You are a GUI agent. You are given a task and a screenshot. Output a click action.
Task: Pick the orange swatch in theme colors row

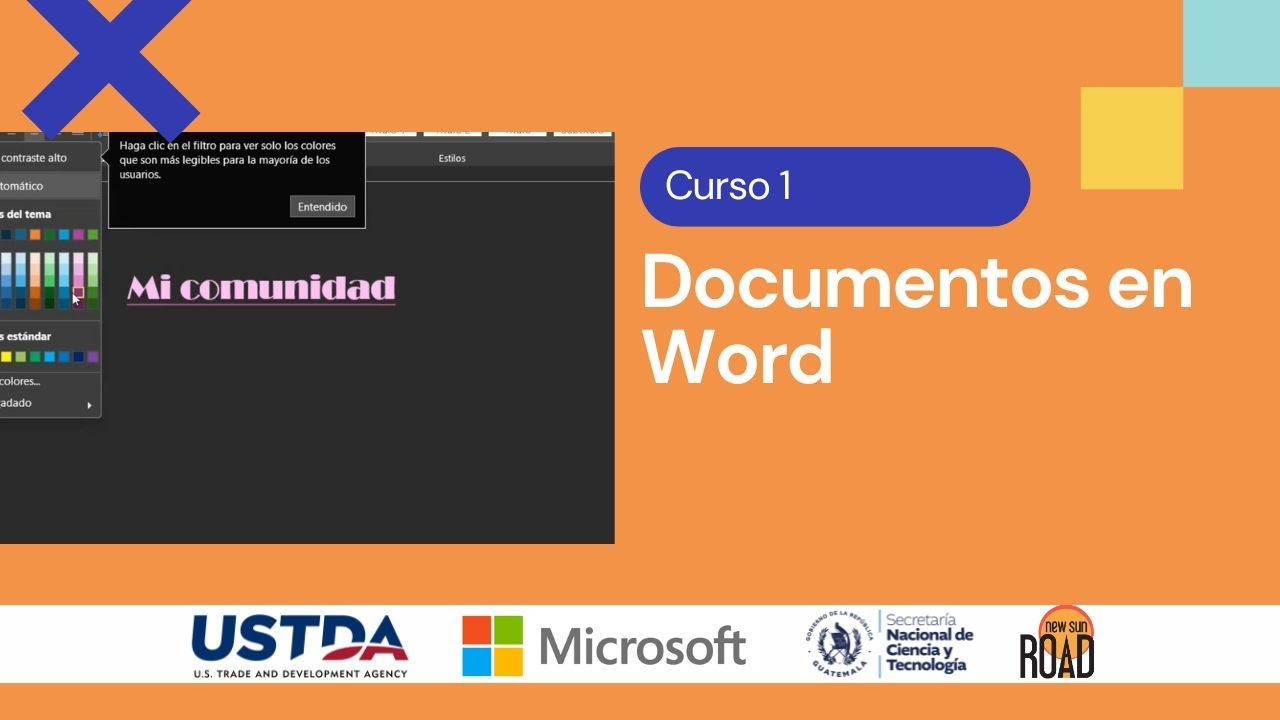pos(35,235)
